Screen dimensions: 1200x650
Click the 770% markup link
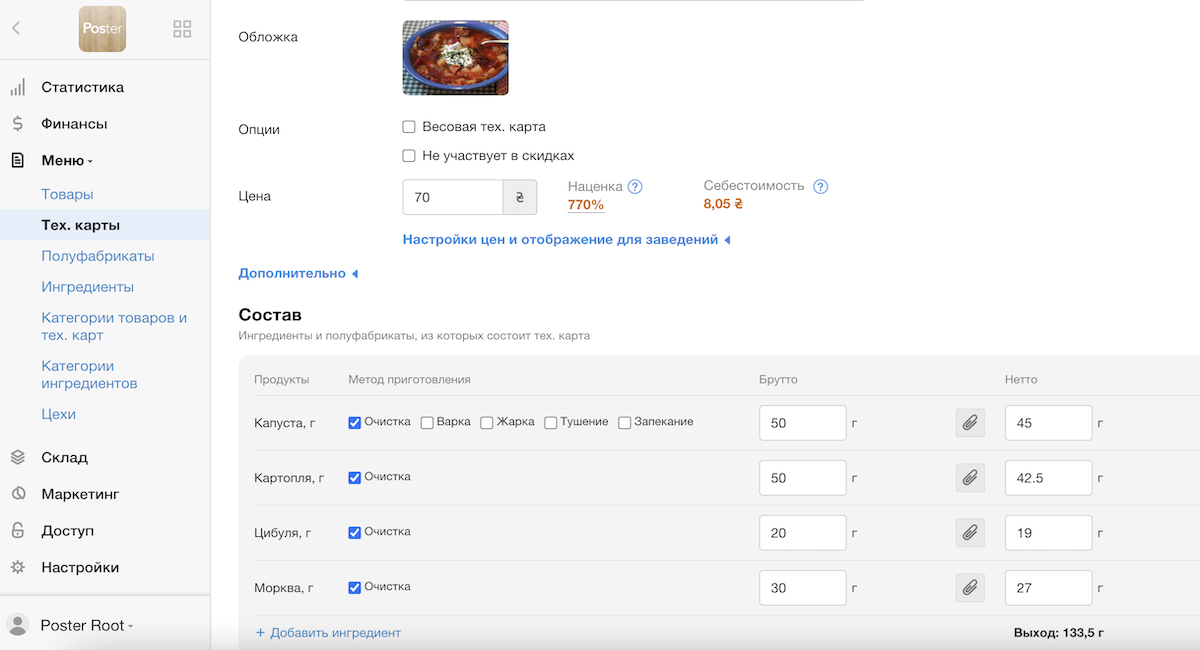pos(585,205)
